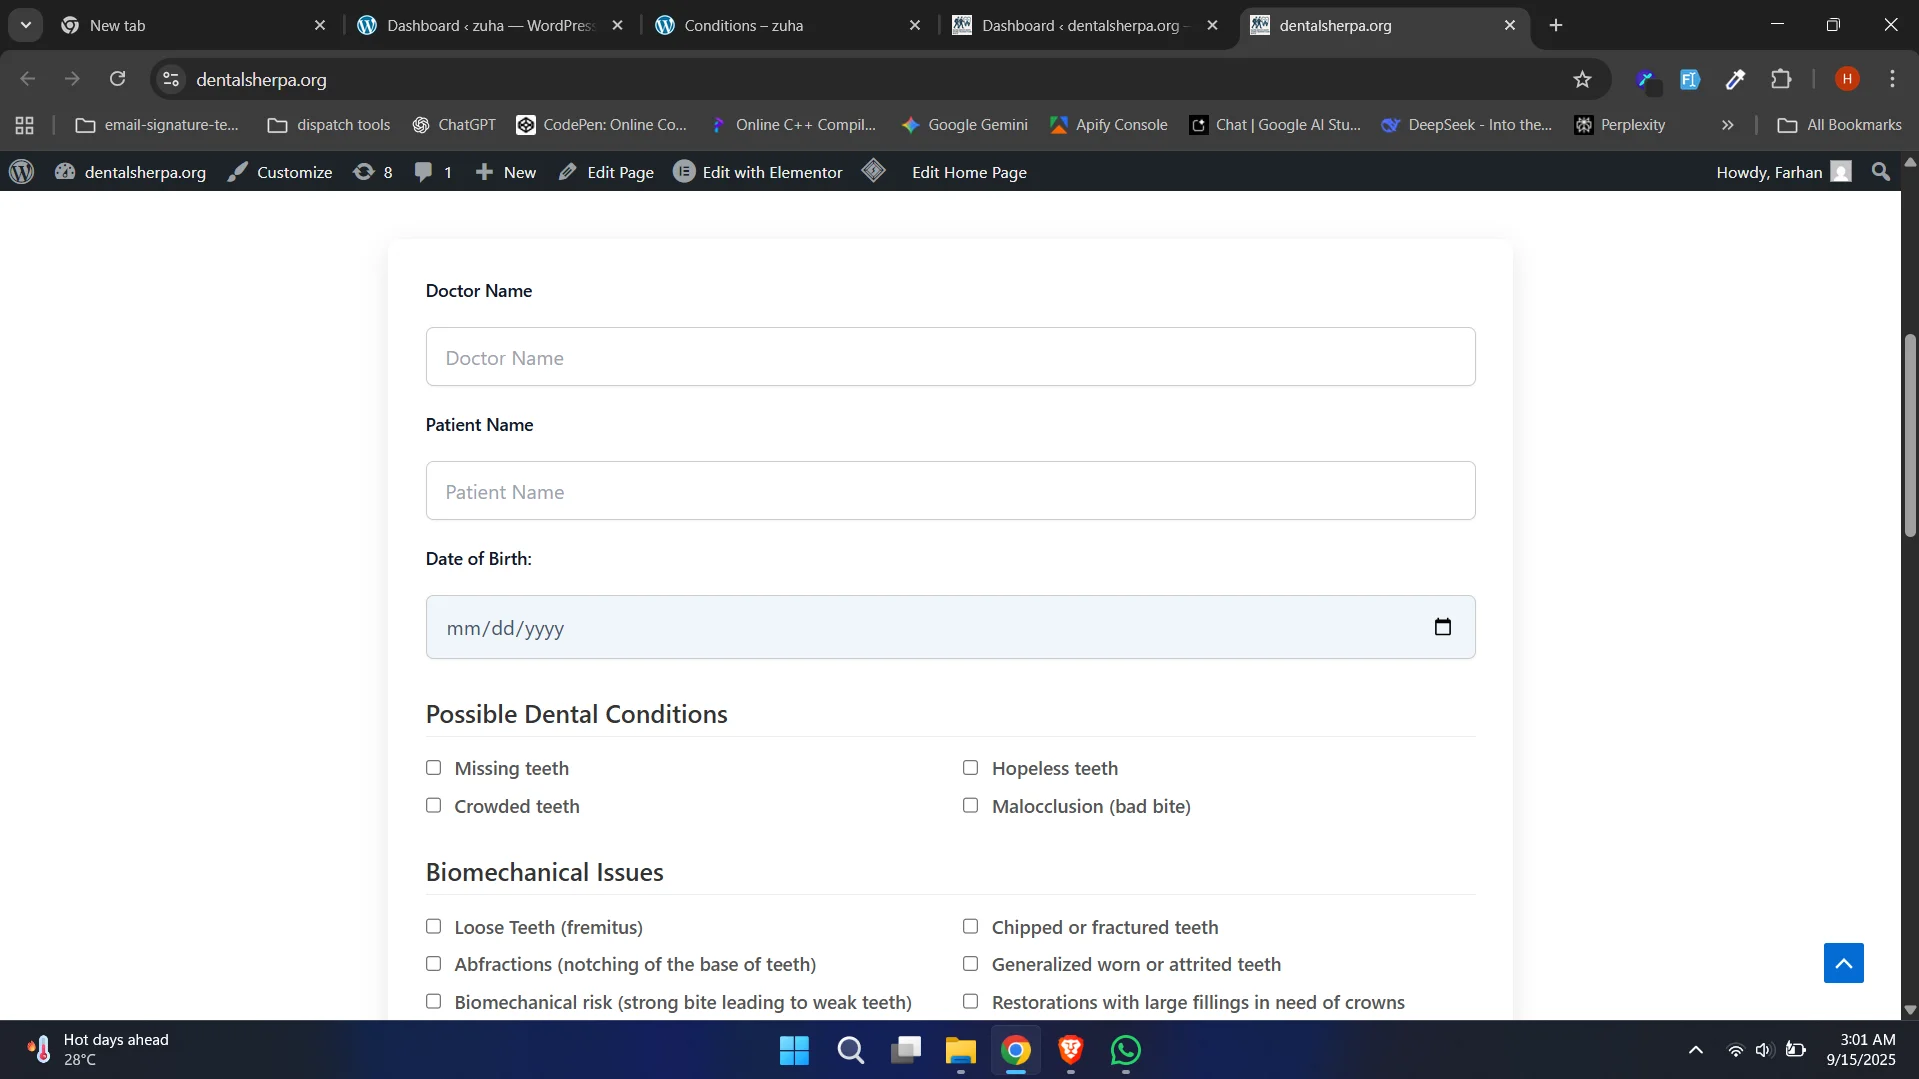Reload the page with the refresh icon
Screen dimensions: 1919x1079
tap(118, 79)
